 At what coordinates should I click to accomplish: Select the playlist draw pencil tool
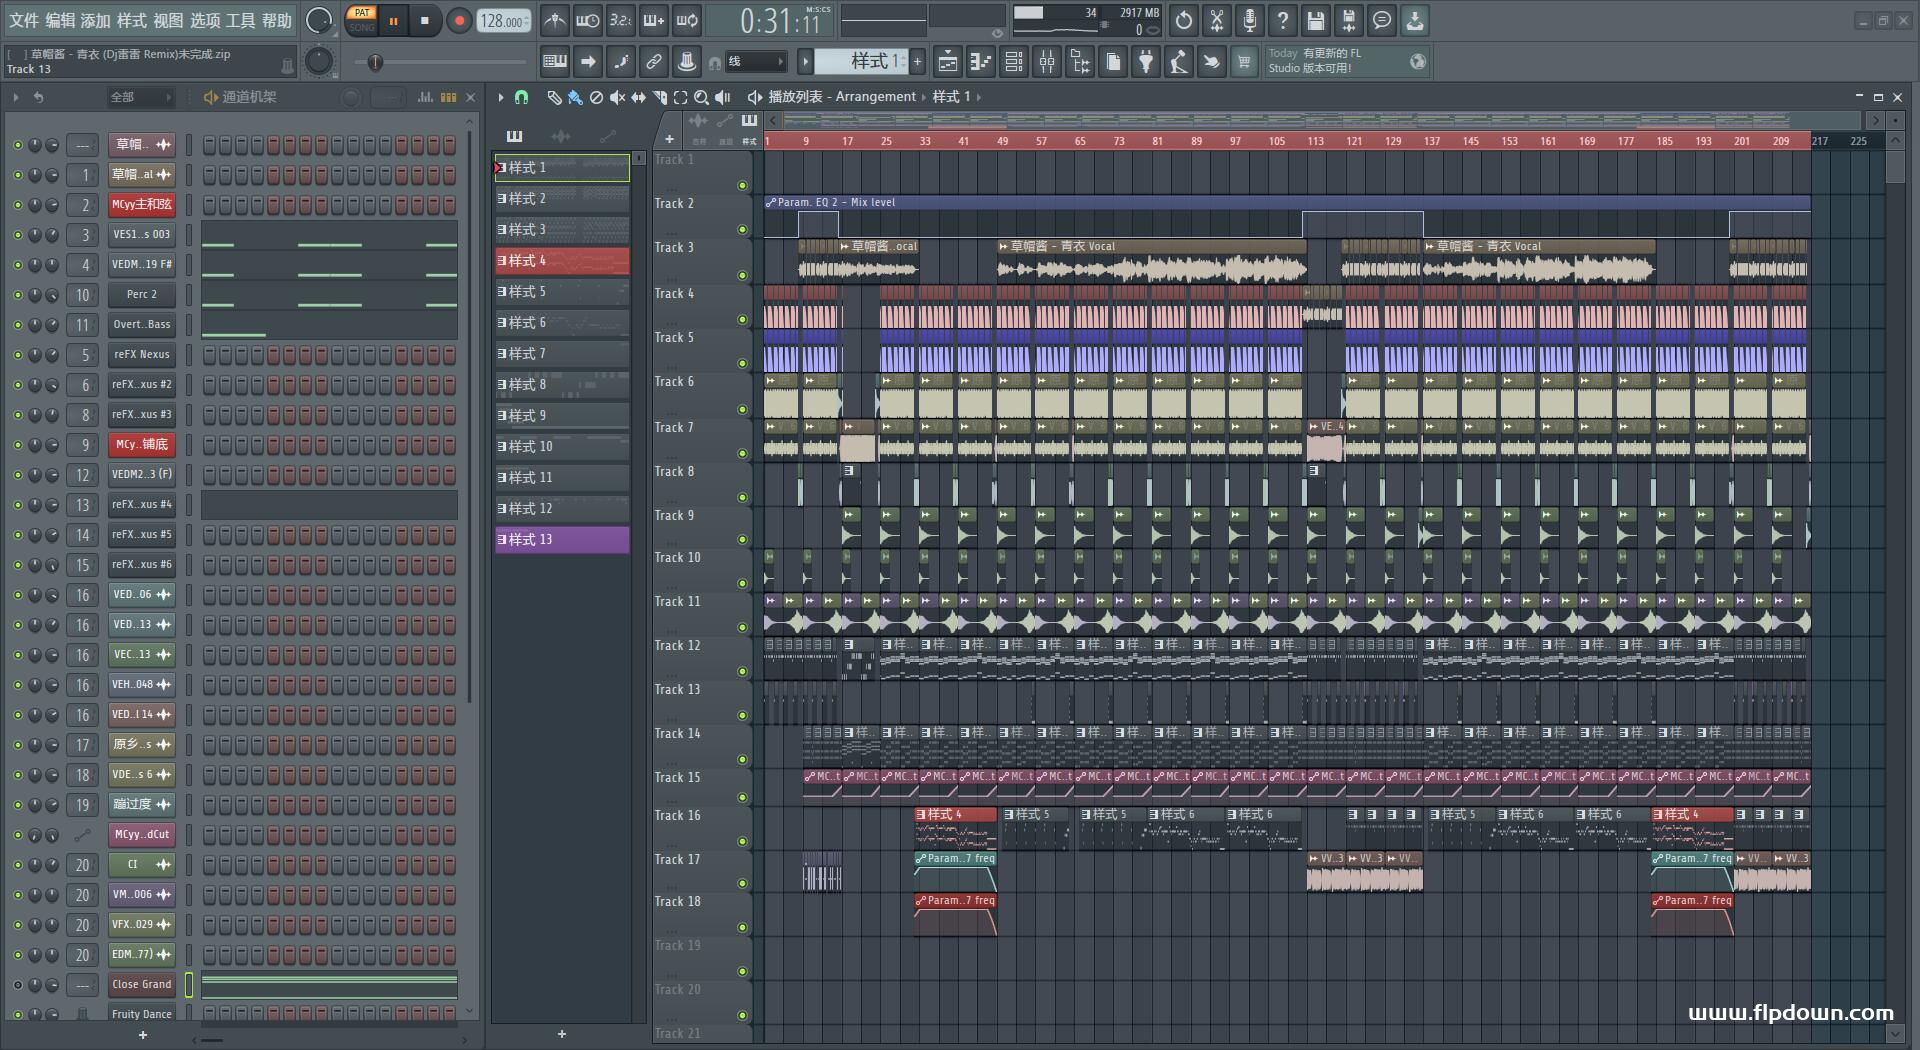554,97
